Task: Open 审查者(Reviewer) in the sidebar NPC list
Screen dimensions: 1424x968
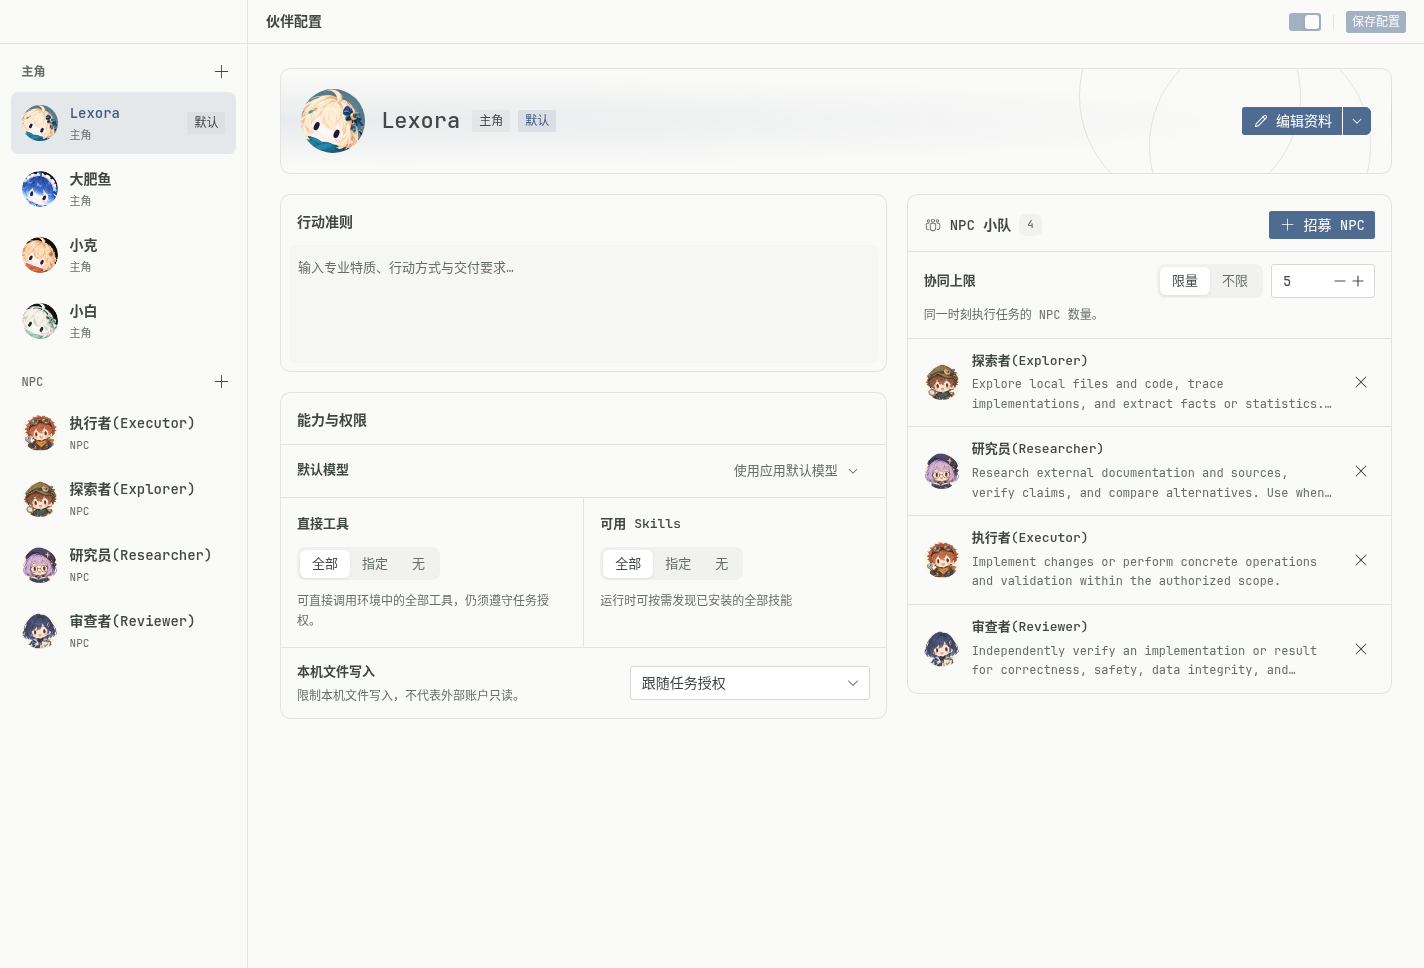Action: pyautogui.click(x=123, y=631)
